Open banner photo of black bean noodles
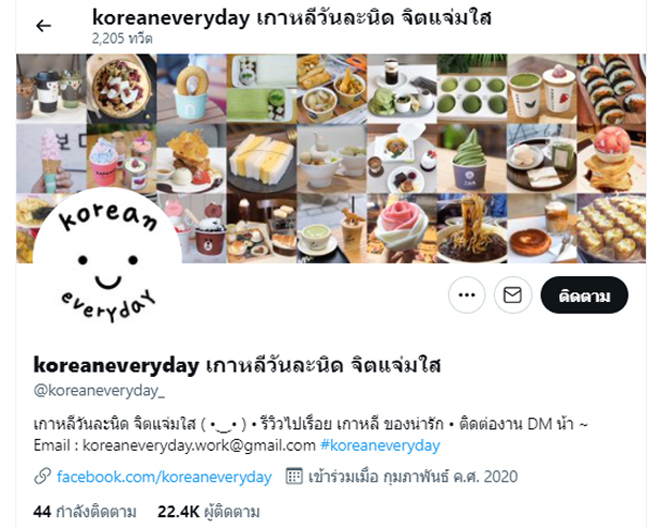The width and height of the screenshot is (660, 529). pos(471,229)
